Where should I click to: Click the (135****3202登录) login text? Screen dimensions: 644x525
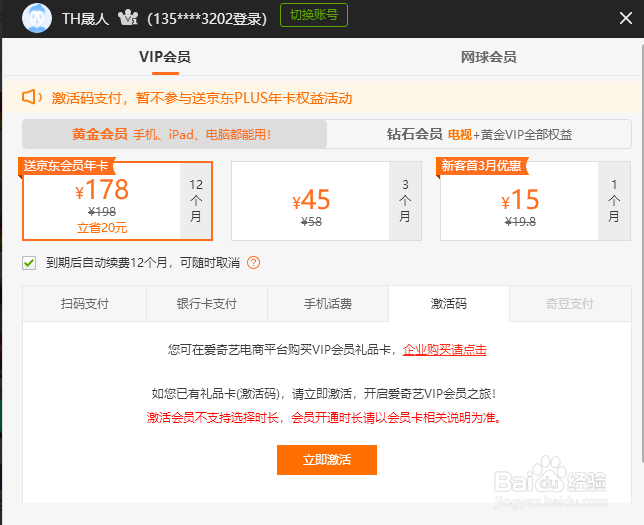[207, 19]
